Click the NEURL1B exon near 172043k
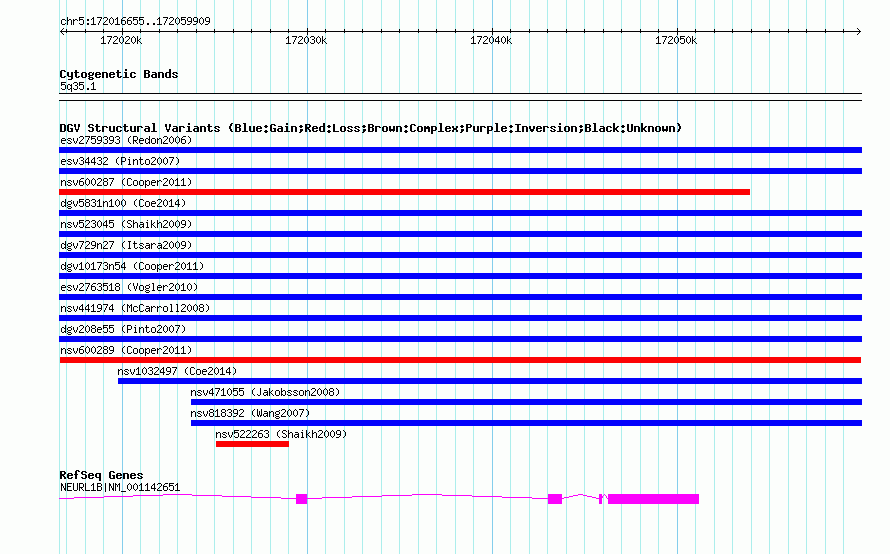Screen dimensions: 890x554 point(555,499)
